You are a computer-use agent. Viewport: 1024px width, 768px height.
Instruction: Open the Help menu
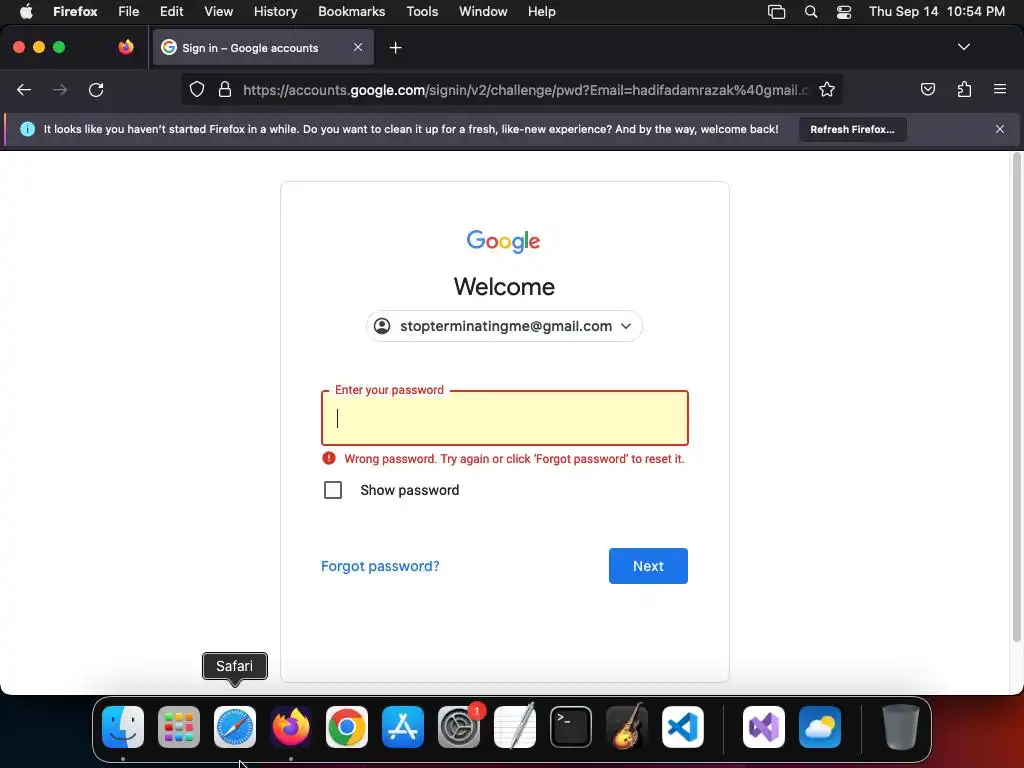point(541,11)
